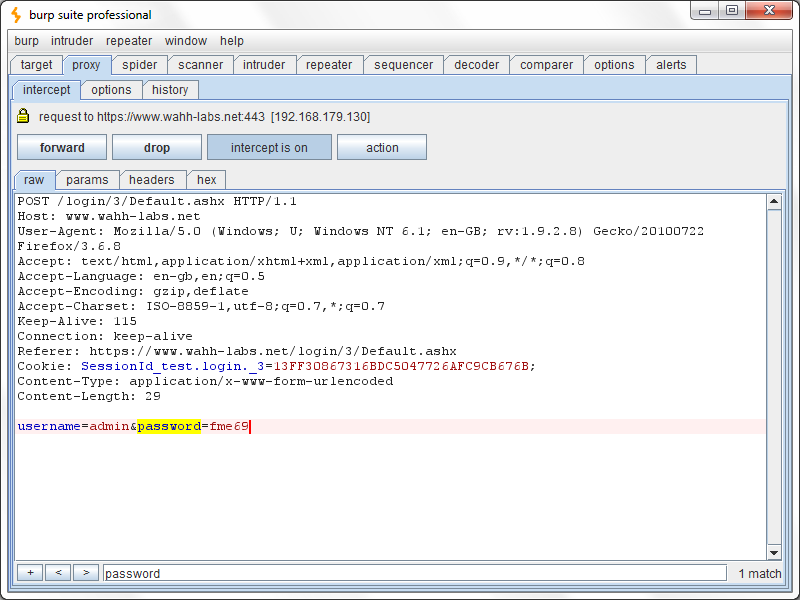Open the repeater menu
Image resolution: width=800 pixels, height=600 pixels.
click(x=129, y=41)
